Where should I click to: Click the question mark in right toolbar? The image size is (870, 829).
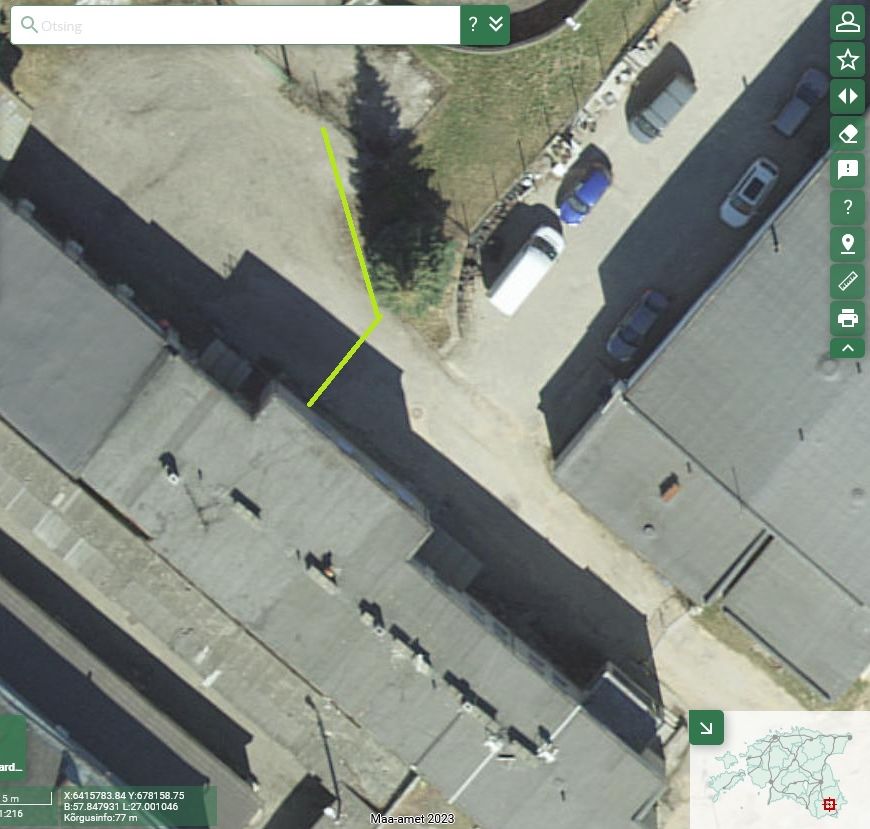(847, 207)
